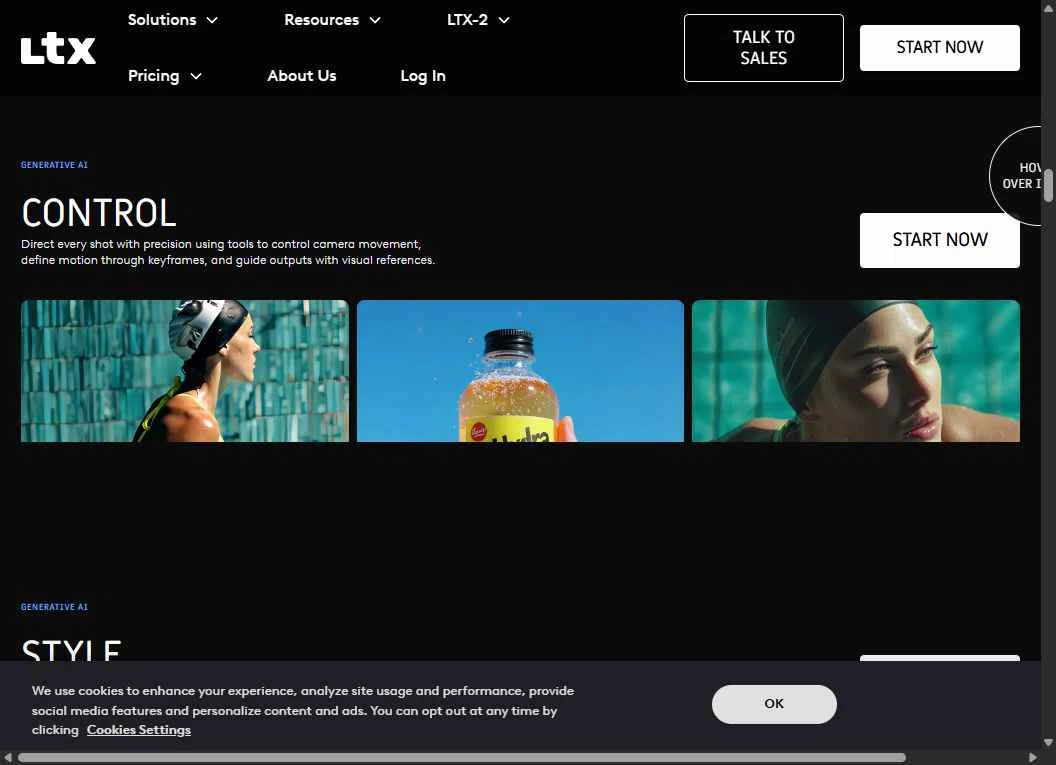Click the STYLE heading

[71, 650]
